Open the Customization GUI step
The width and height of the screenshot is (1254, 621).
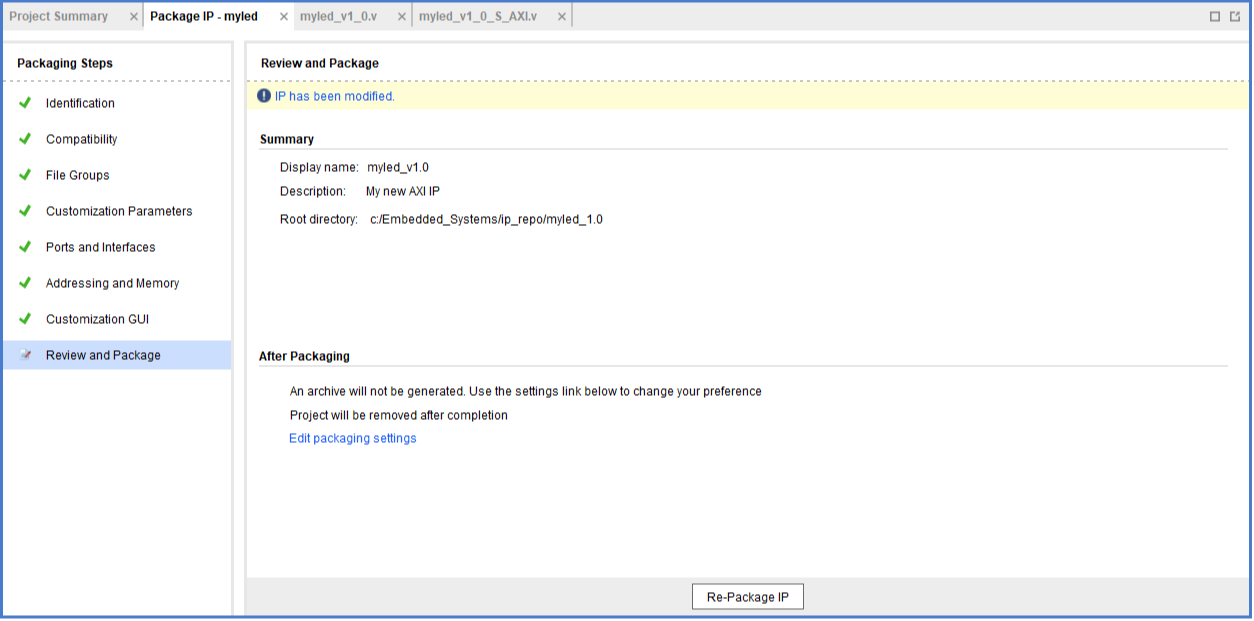point(97,319)
